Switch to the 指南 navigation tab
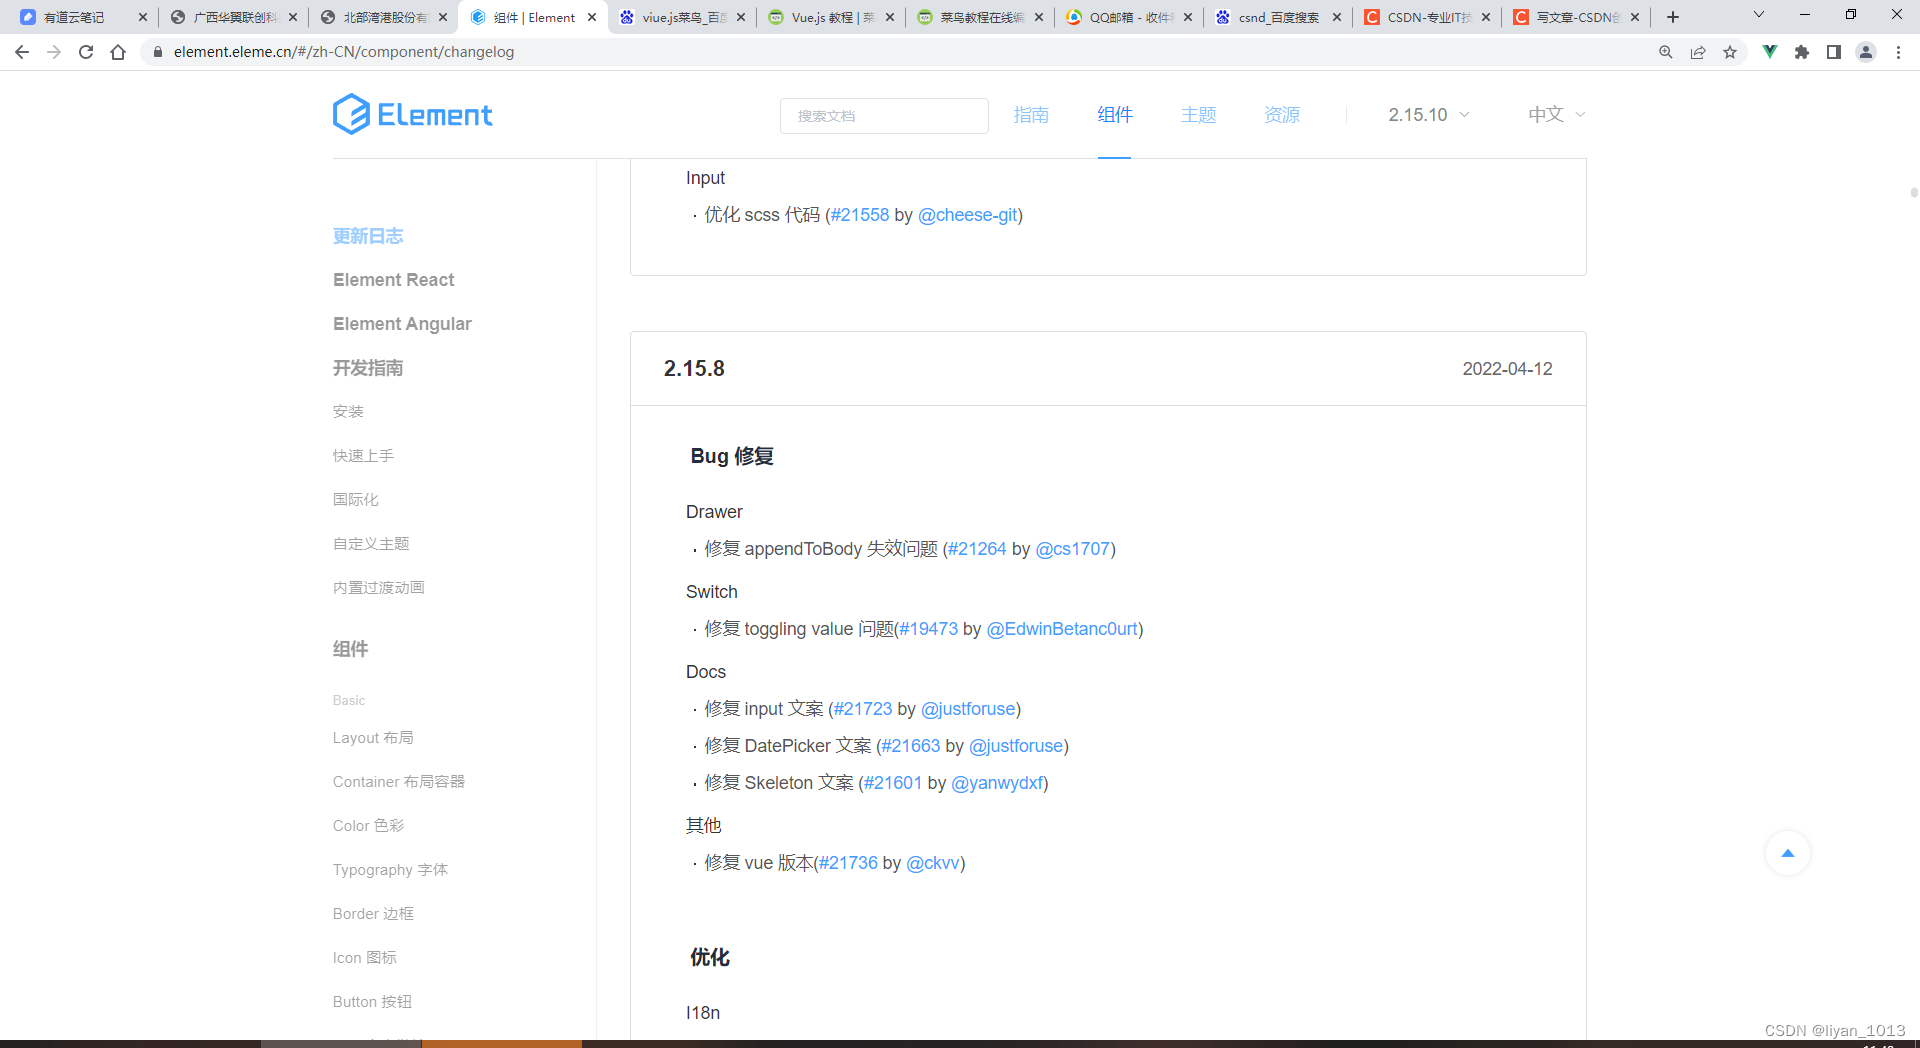 [1032, 114]
